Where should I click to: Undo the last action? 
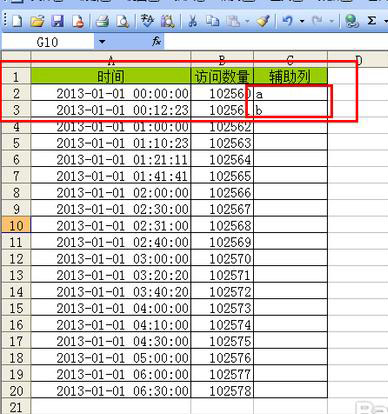[x=287, y=21]
